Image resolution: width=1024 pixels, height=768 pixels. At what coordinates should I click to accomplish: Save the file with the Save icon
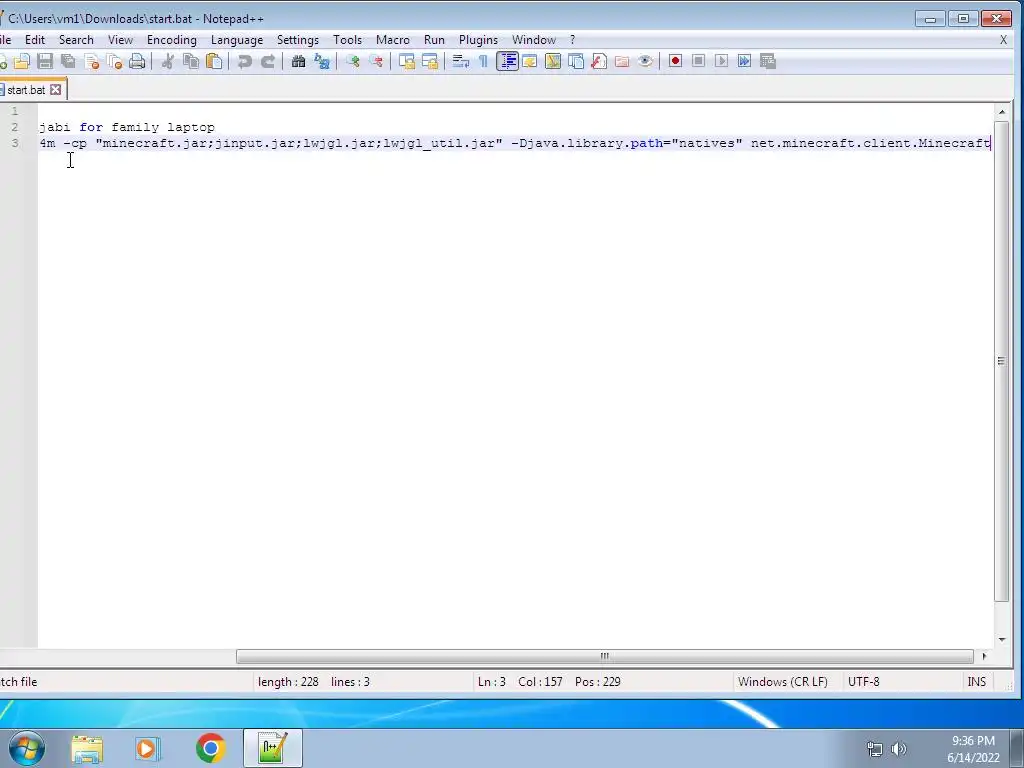(x=45, y=61)
